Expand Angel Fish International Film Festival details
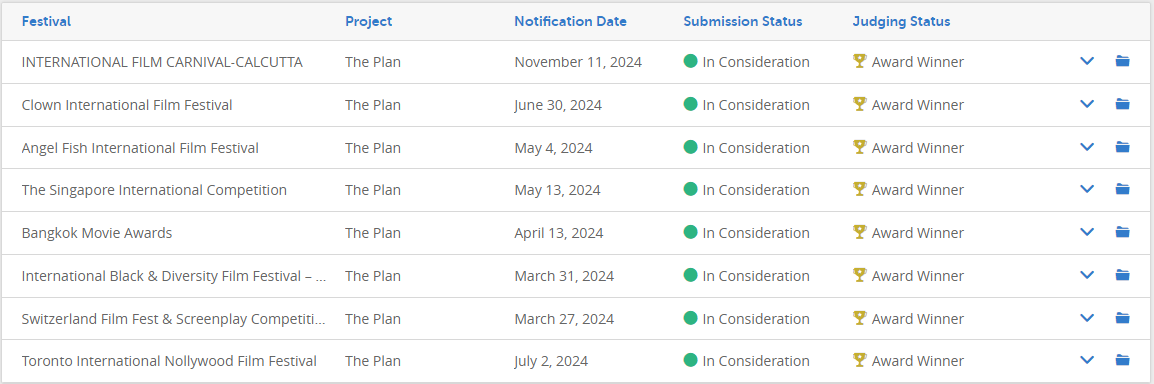 tap(1086, 146)
